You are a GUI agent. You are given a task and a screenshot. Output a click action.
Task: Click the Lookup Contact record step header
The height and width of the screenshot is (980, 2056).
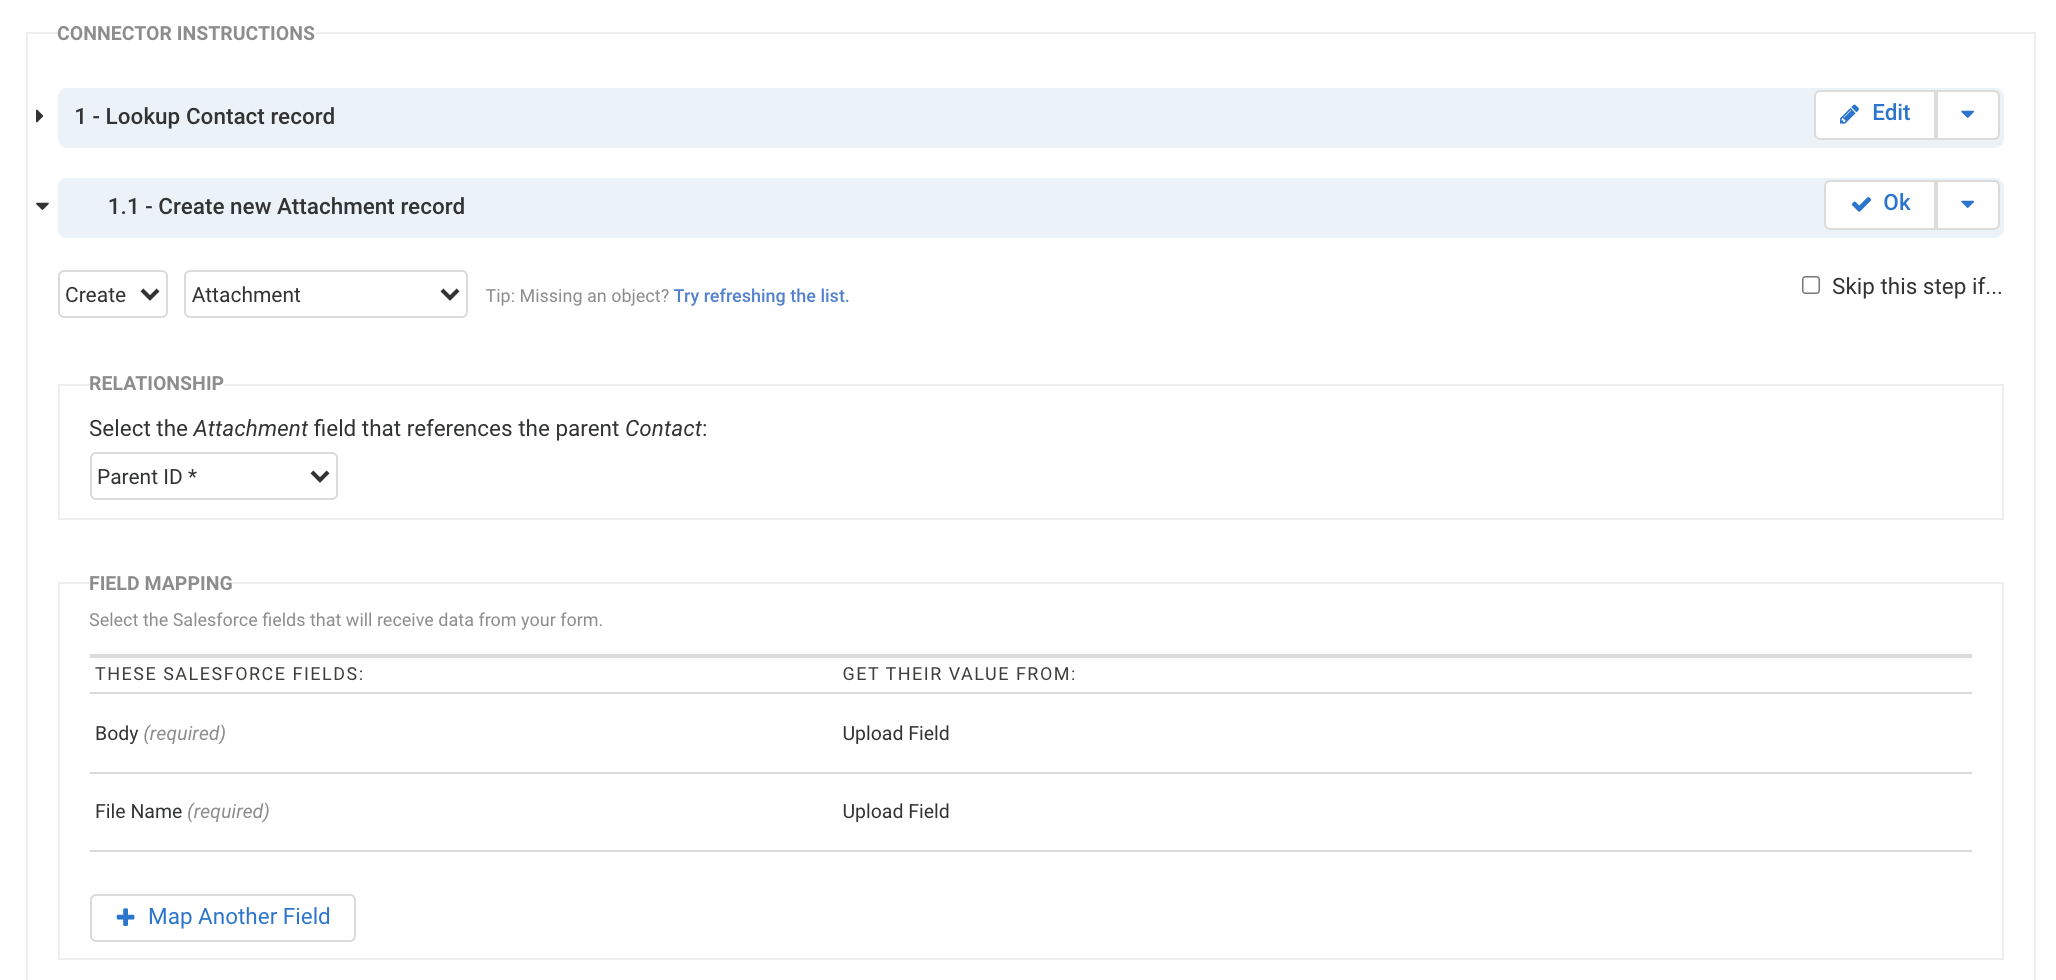[x=220, y=116]
